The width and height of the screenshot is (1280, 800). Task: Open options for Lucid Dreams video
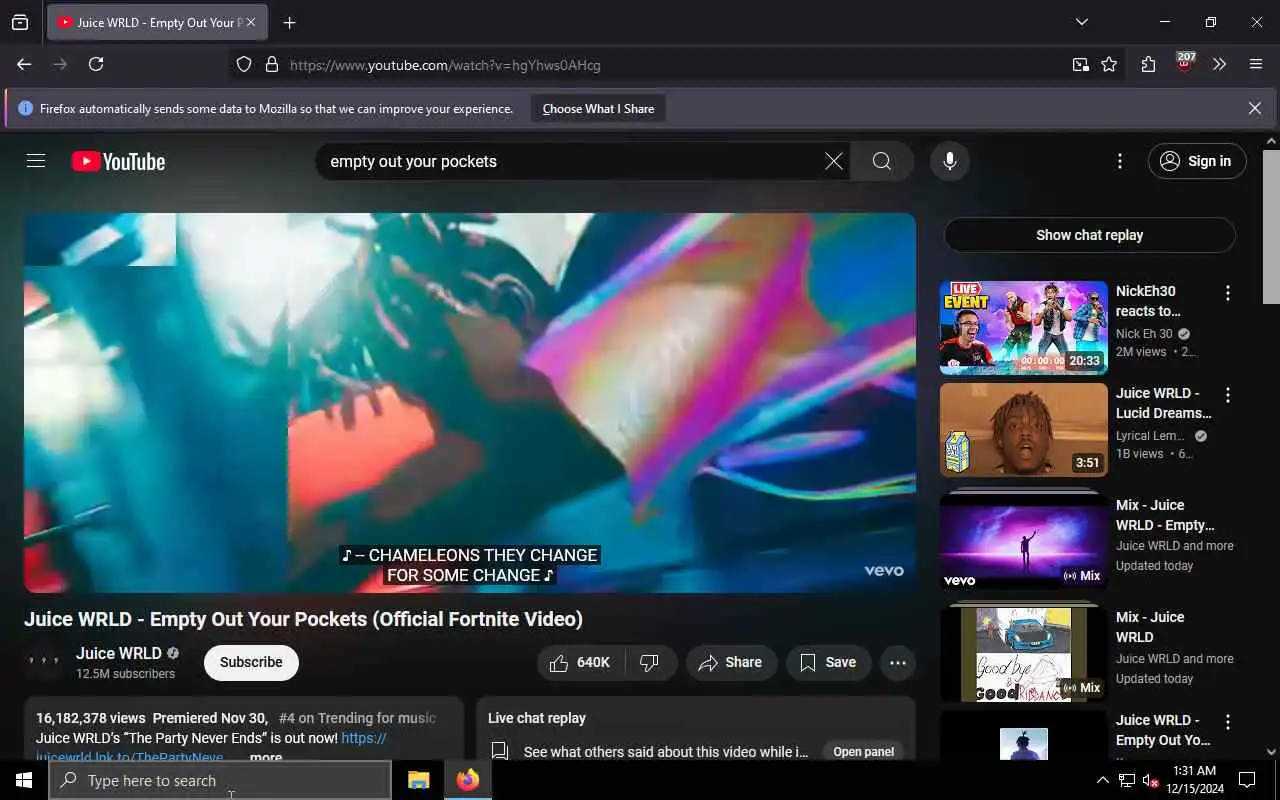point(1228,395)
